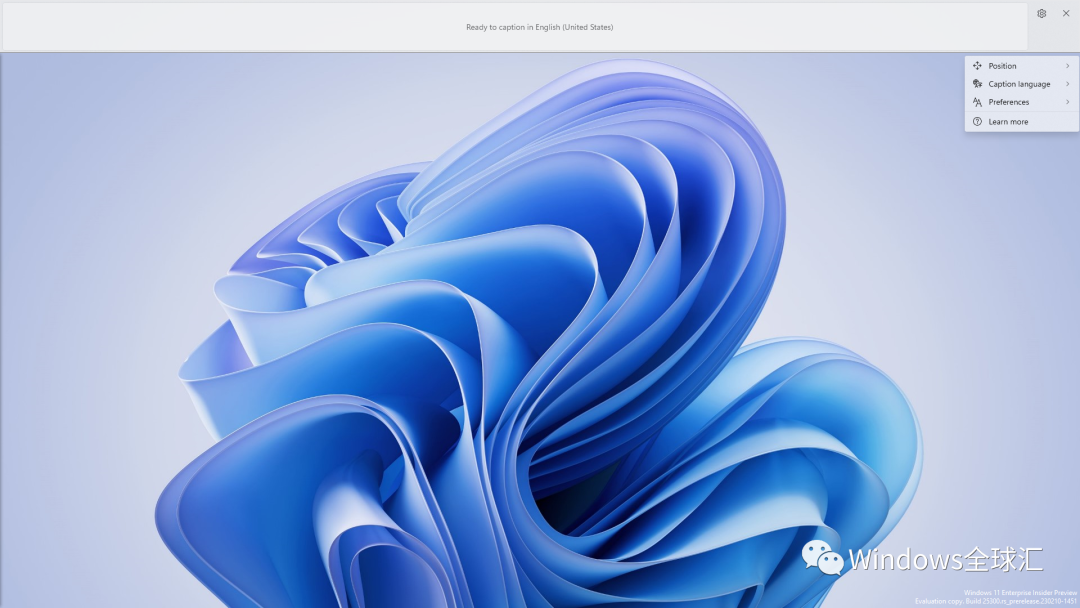Open the Position submenu
1080x608 pixels.
click(1021, 66)
